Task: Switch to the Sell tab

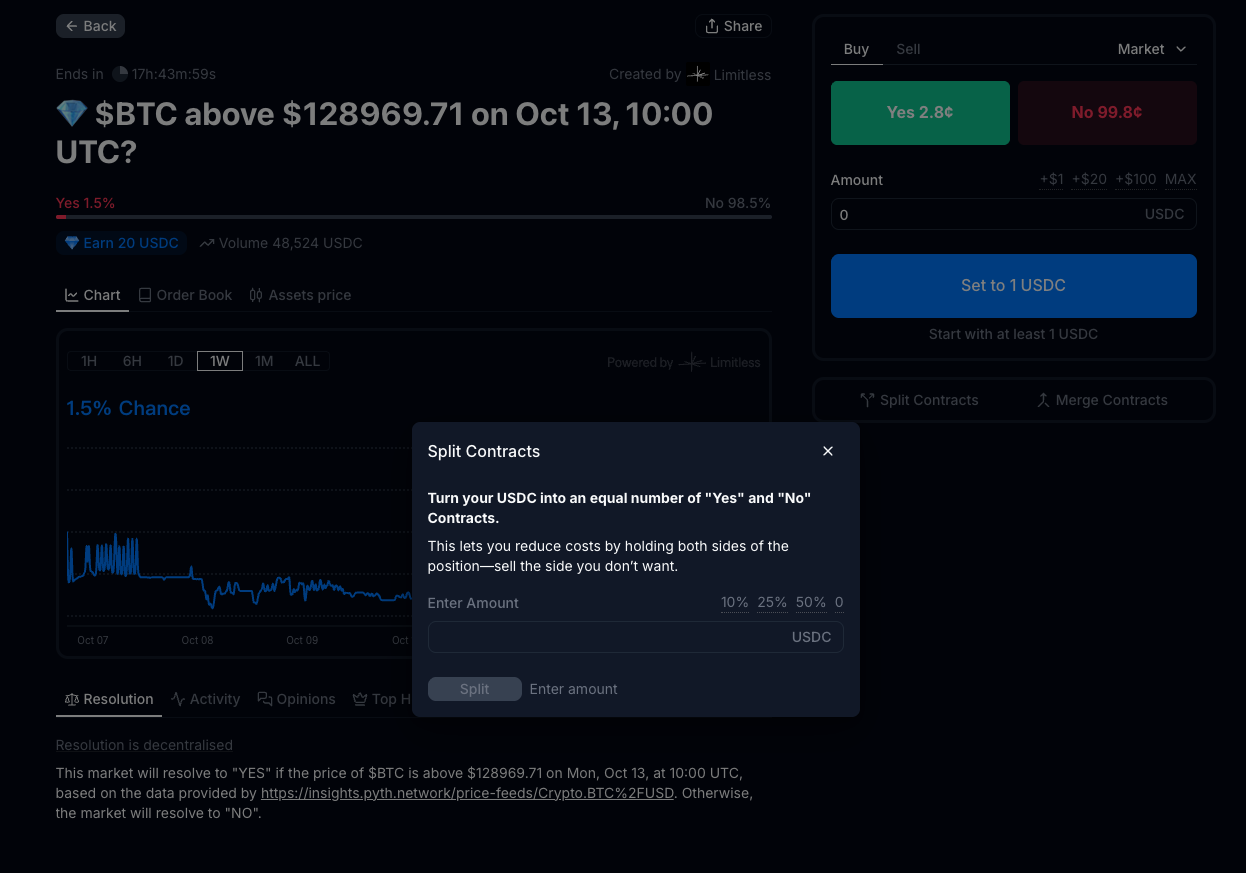Action: (x=908, y=49)
